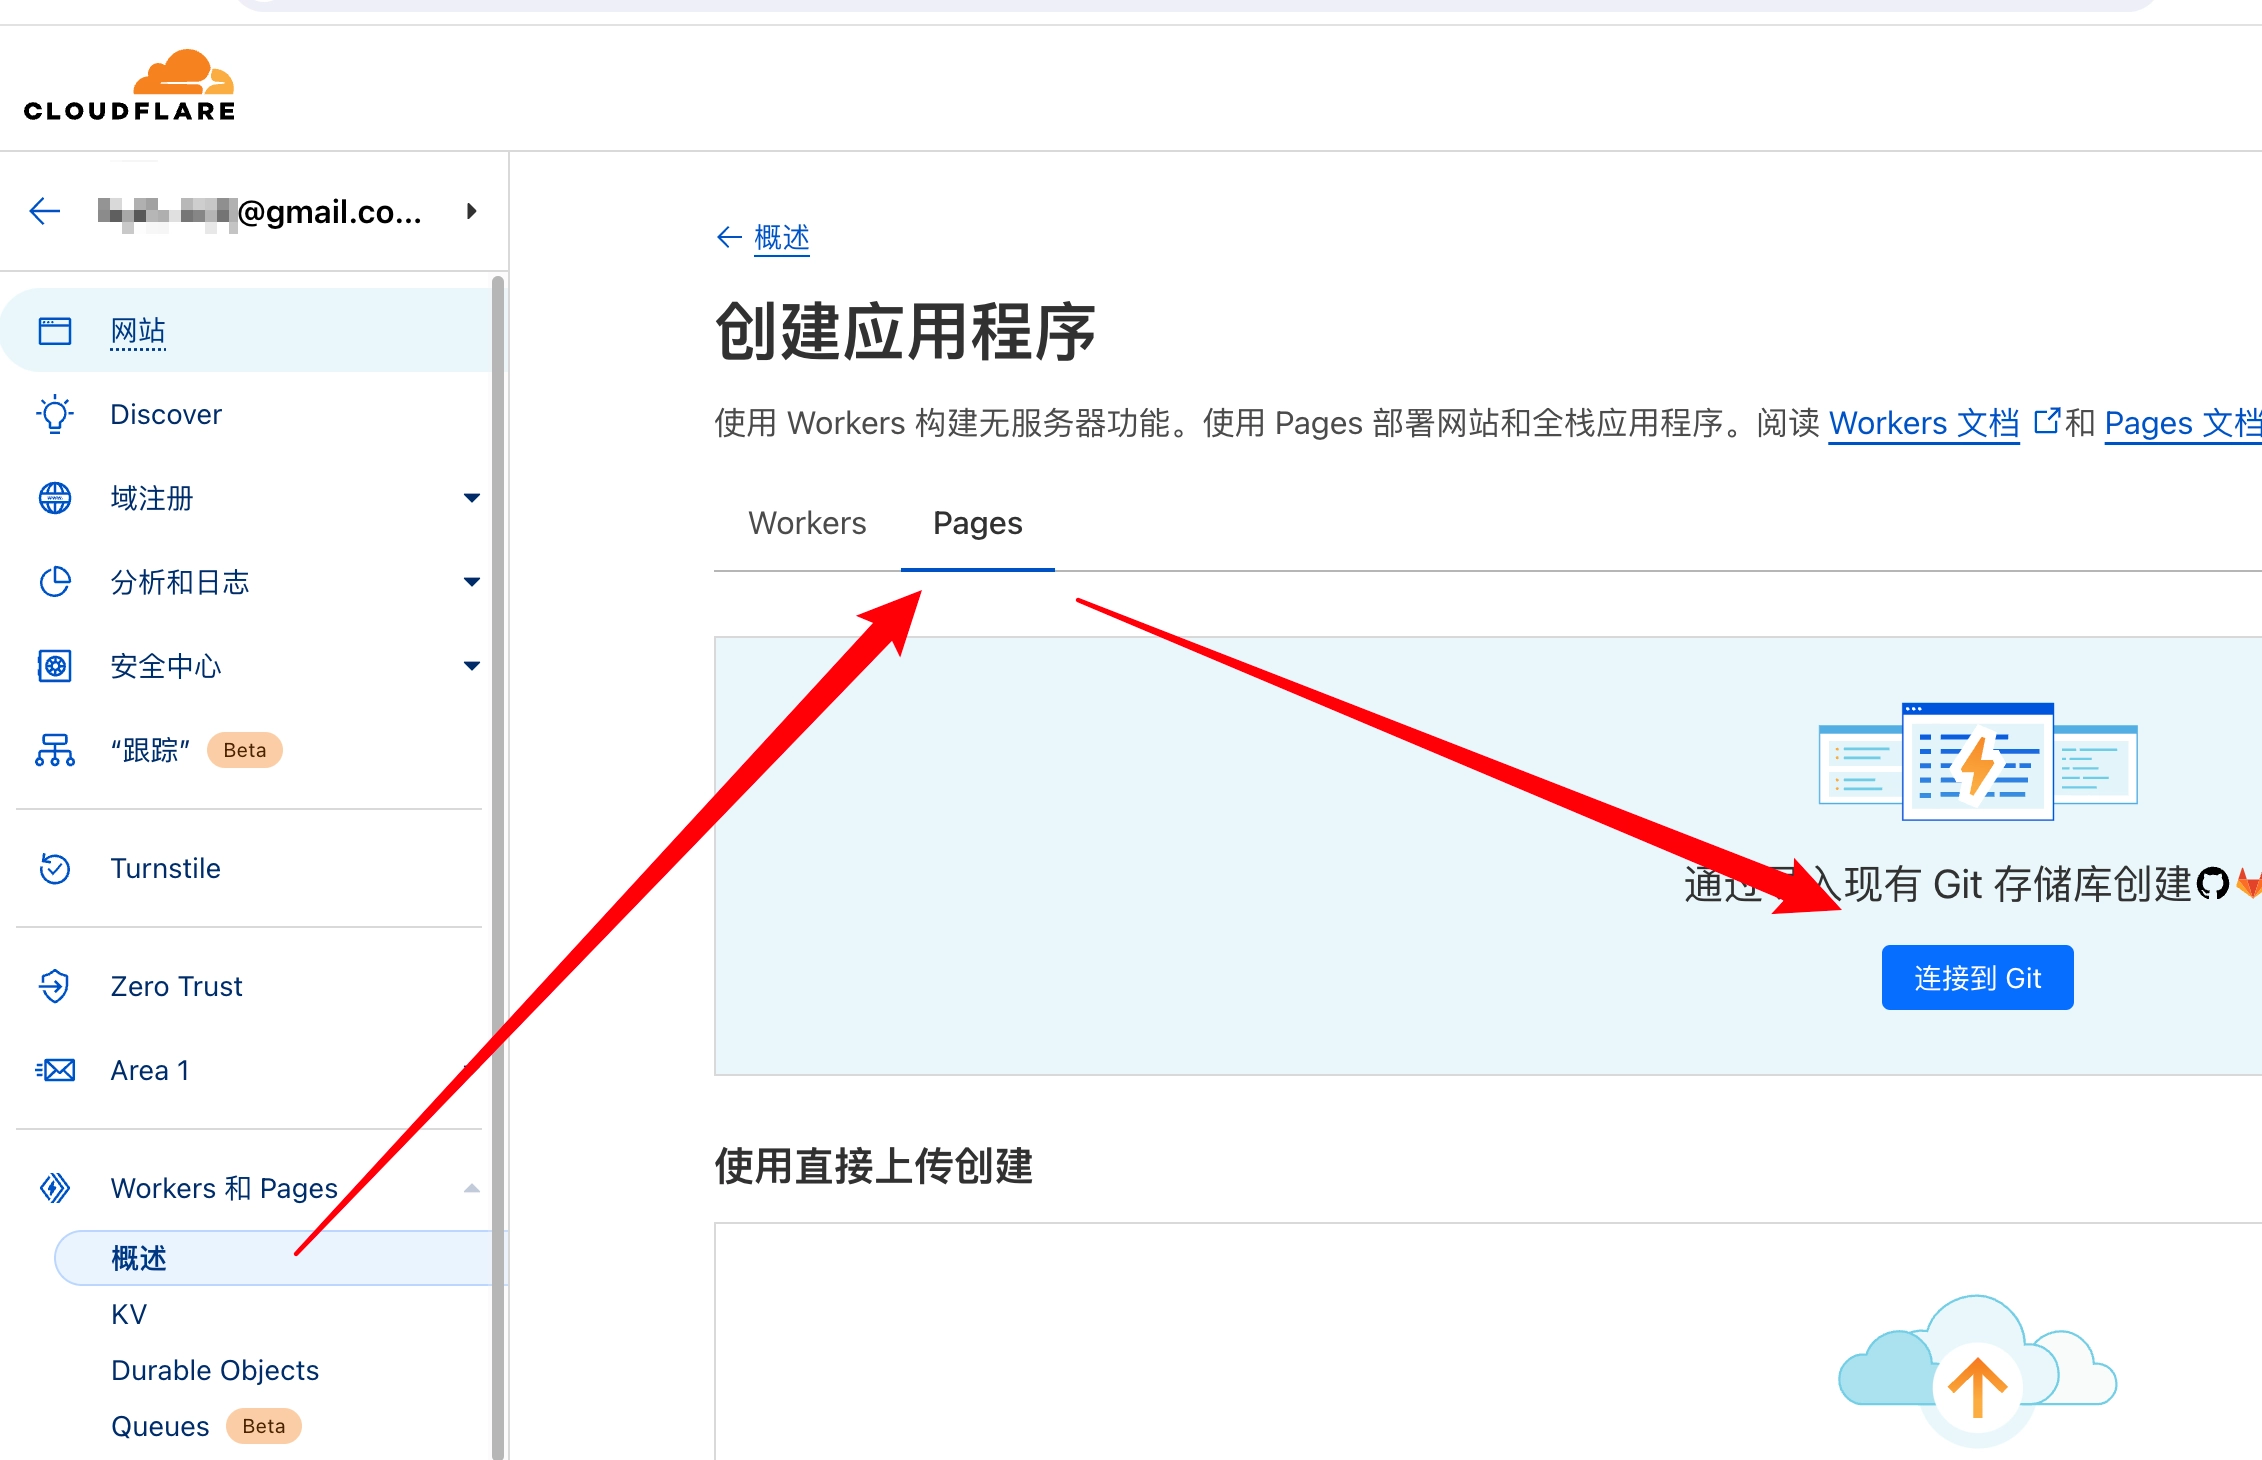Click the Zero Trust shield icon
Viewport: 2262px width, 1460px height.
[x=55, y=986]
